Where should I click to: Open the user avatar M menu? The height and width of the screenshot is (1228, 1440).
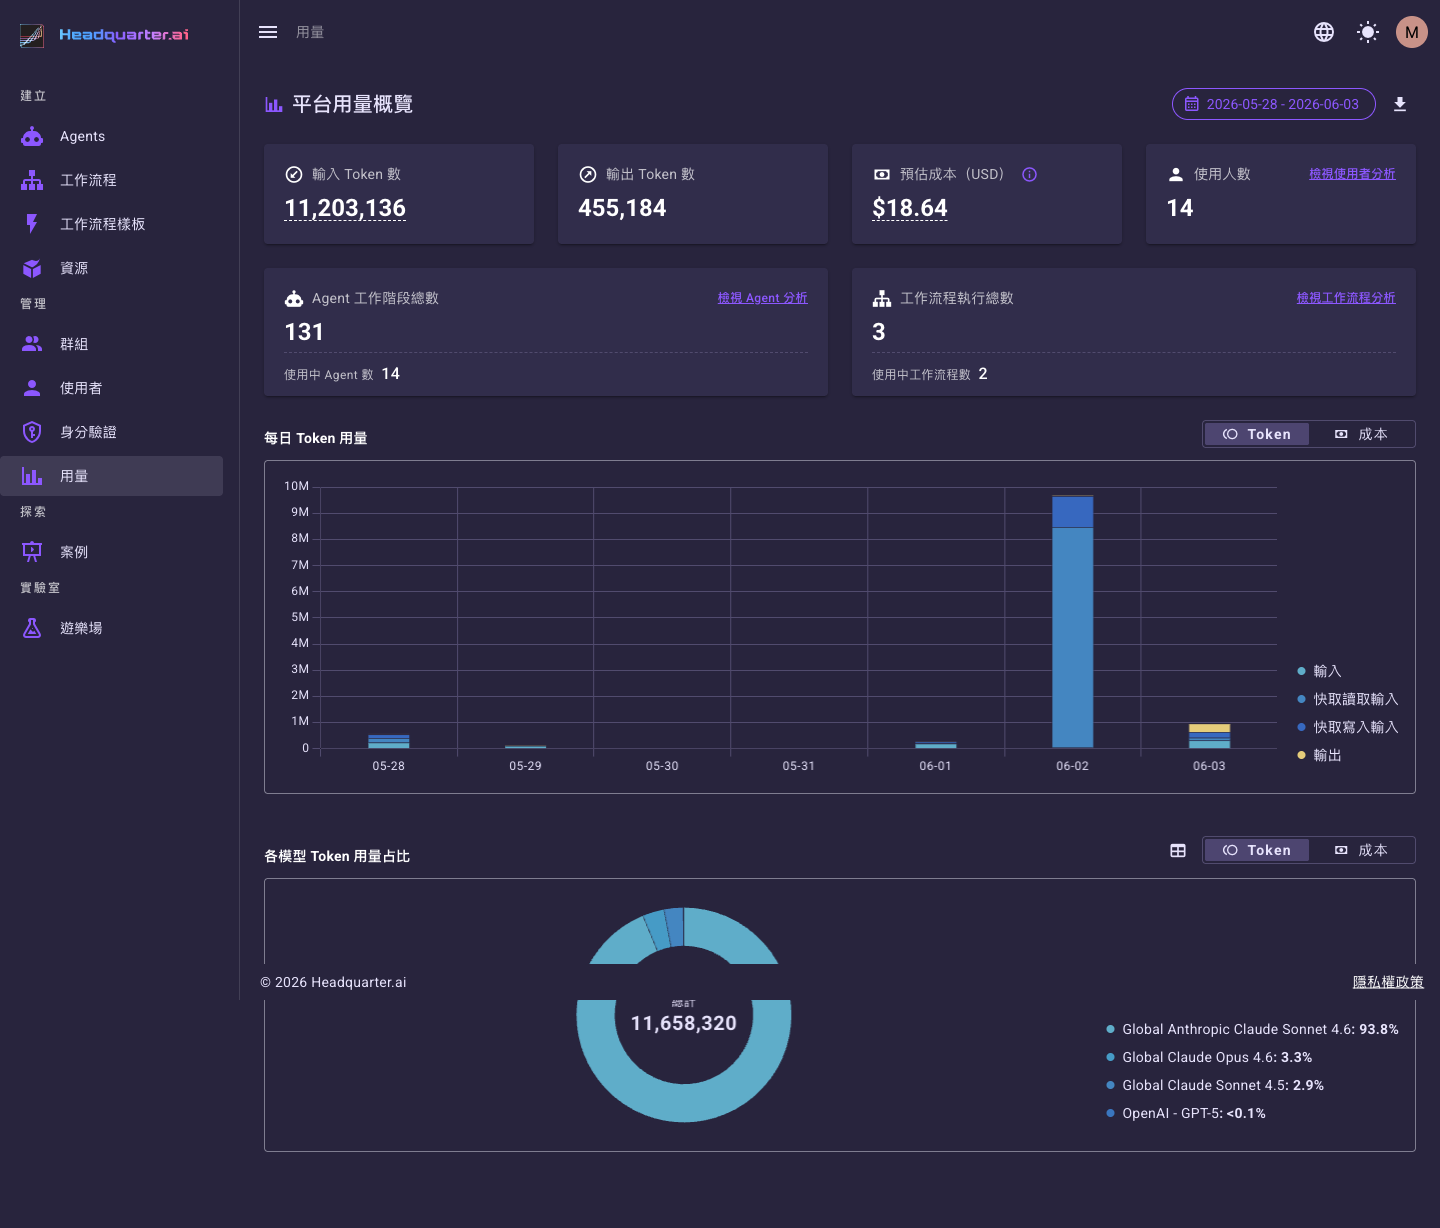pyautogui.click(x=1412, y=32)
